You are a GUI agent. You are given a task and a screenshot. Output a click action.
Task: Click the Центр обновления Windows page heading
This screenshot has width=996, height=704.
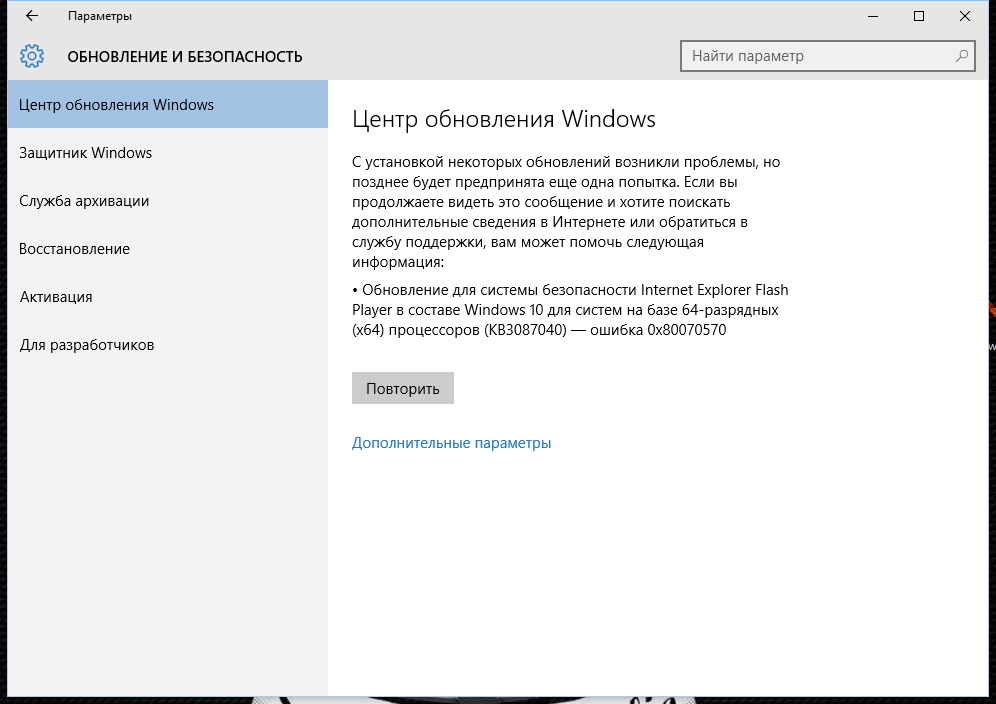pyautogui.click(x=503, y=120)
